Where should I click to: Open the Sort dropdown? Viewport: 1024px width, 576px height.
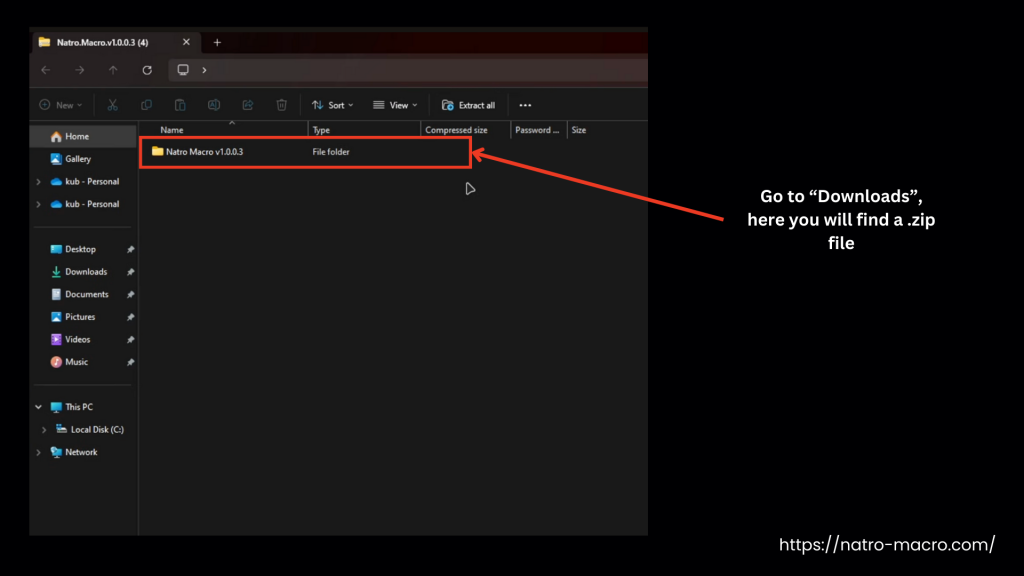click(332, 105)
